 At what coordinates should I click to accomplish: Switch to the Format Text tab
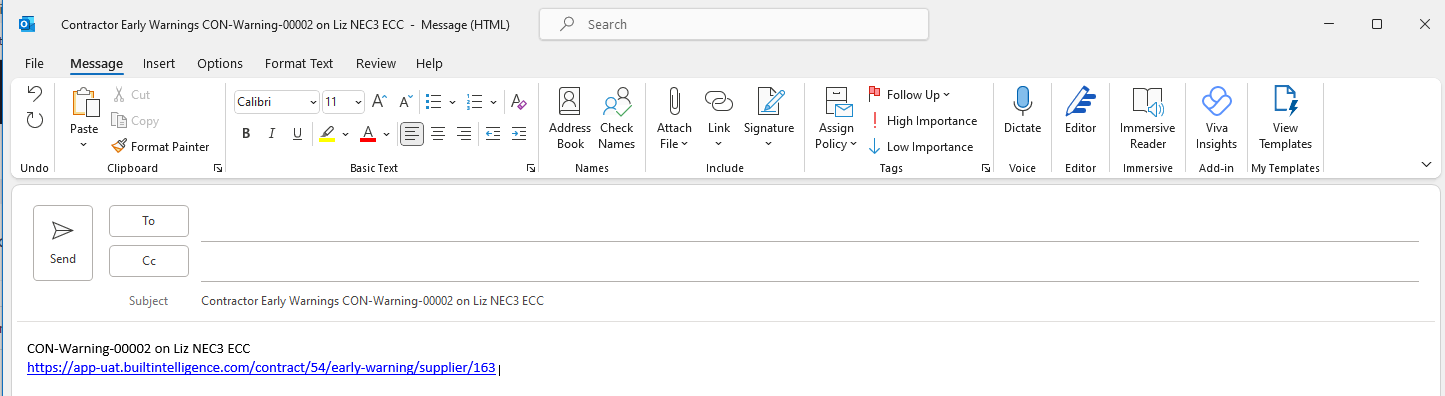coord(299,63)
